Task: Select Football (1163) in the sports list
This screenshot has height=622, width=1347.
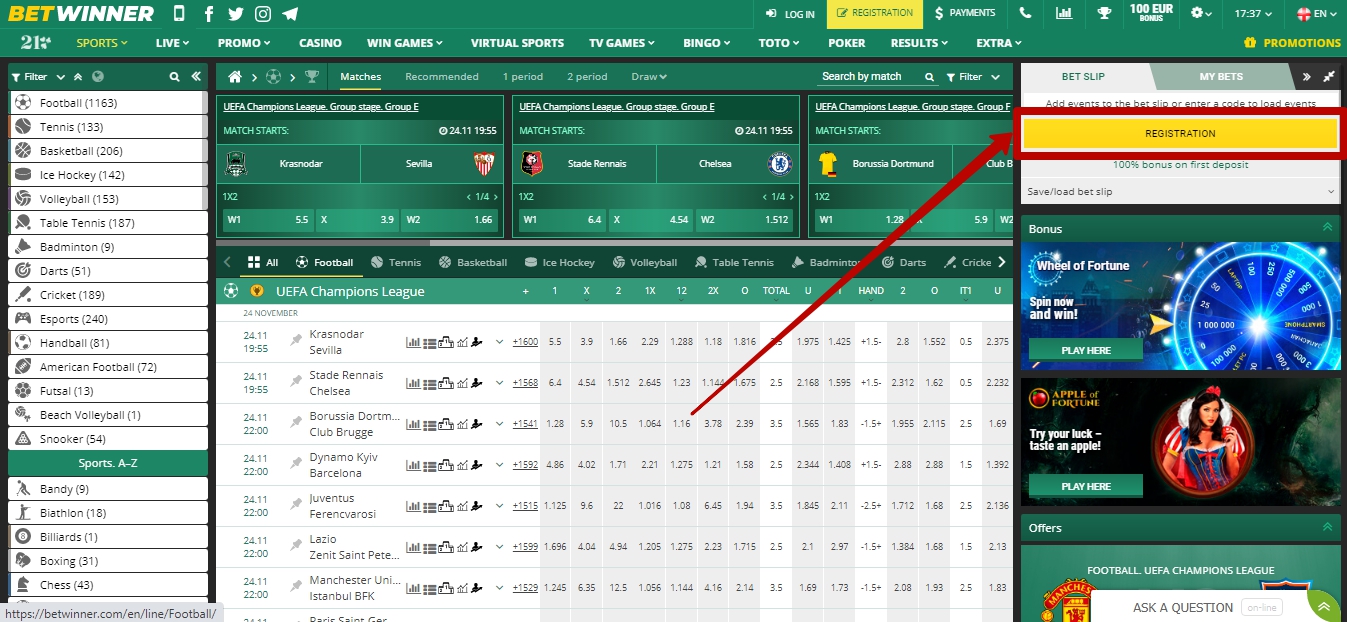Action: (108, 103)
